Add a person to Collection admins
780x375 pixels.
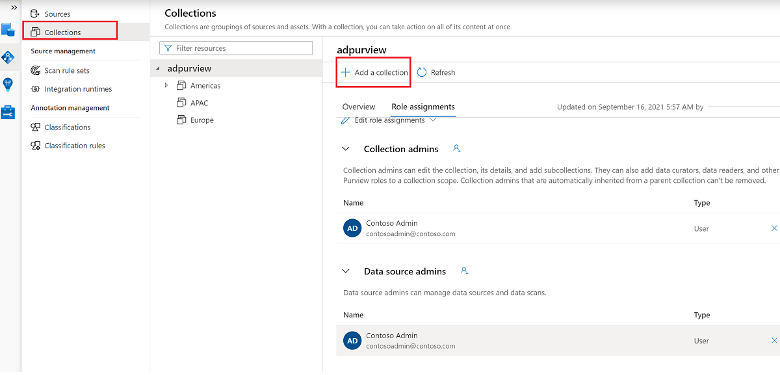457,148
